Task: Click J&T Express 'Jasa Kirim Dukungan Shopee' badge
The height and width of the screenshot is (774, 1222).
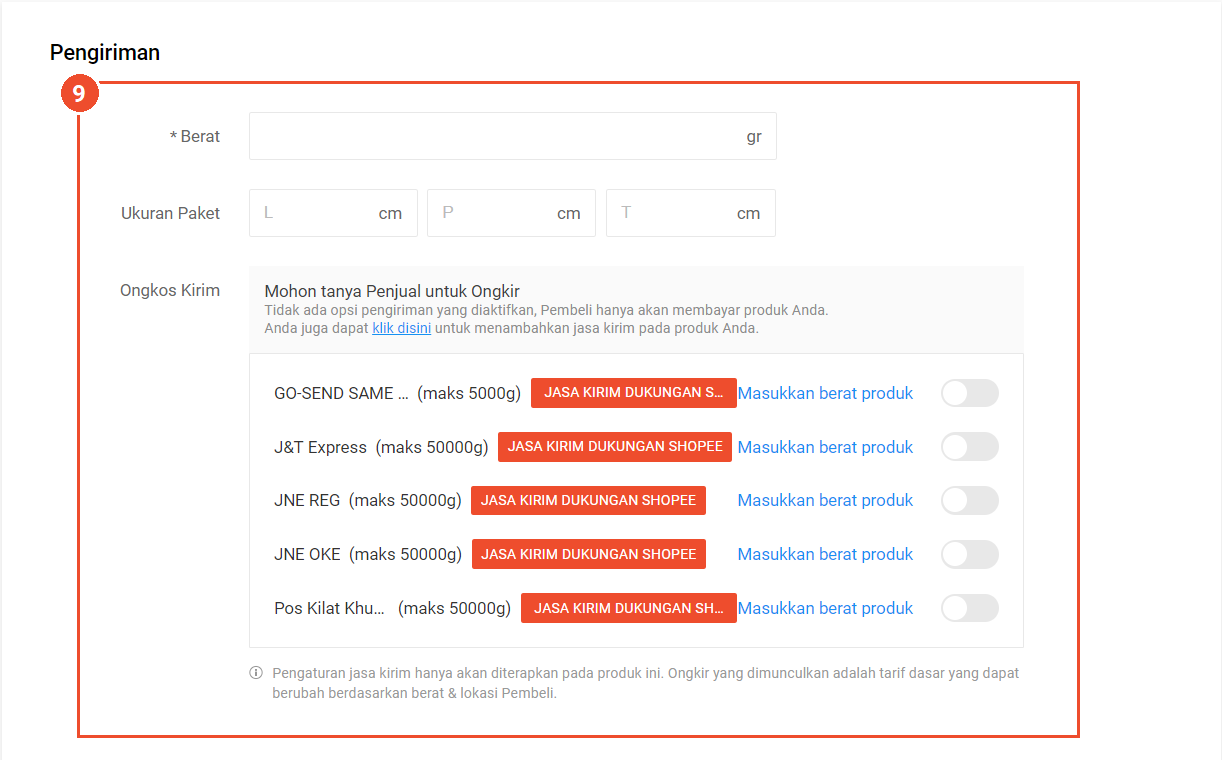Action: (x=615, y=447)
